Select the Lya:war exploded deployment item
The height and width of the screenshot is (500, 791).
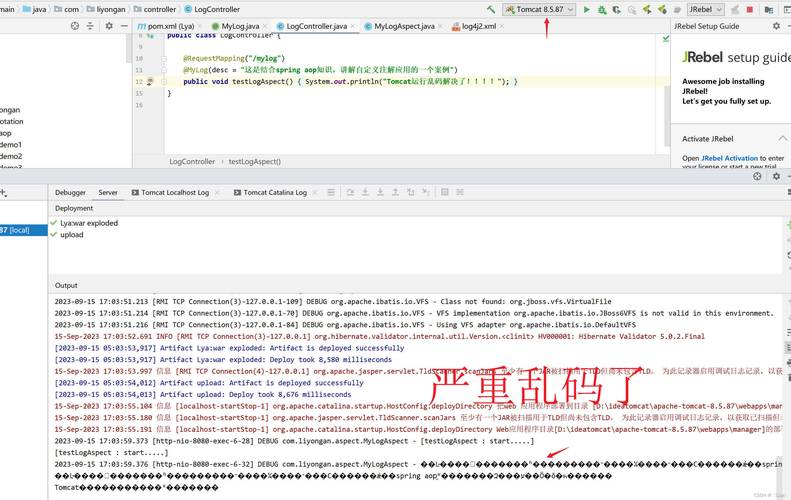pos(89,223)
